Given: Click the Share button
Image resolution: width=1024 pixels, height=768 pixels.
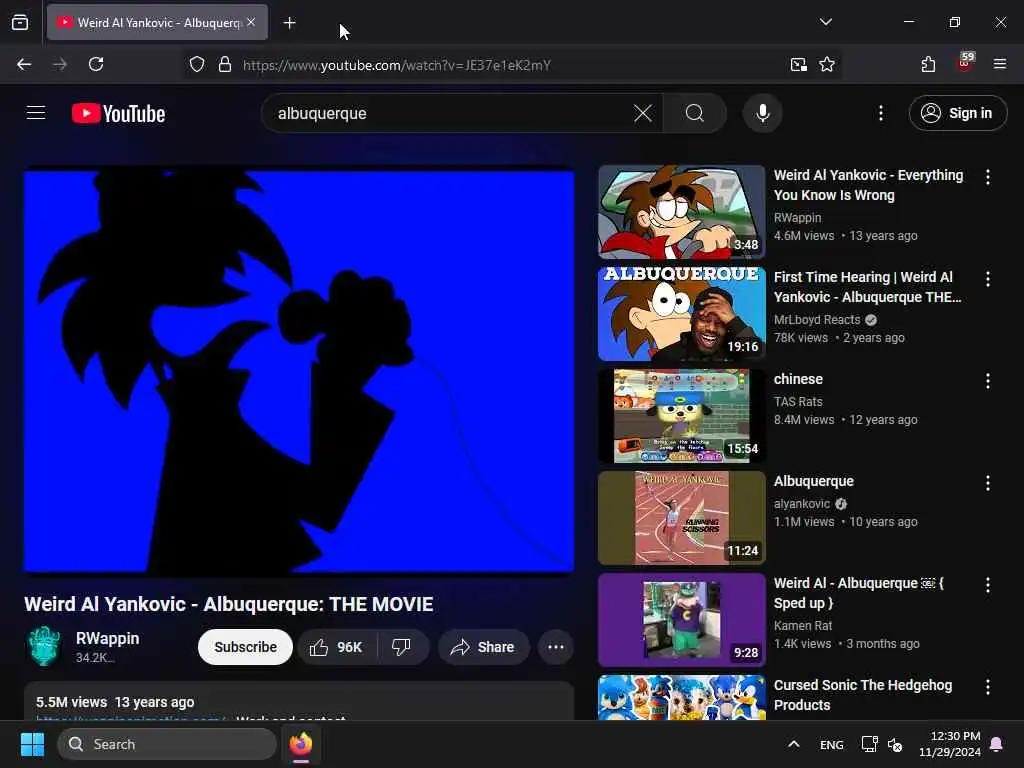Looking at the screenshot, I should [x=483, y=647].
